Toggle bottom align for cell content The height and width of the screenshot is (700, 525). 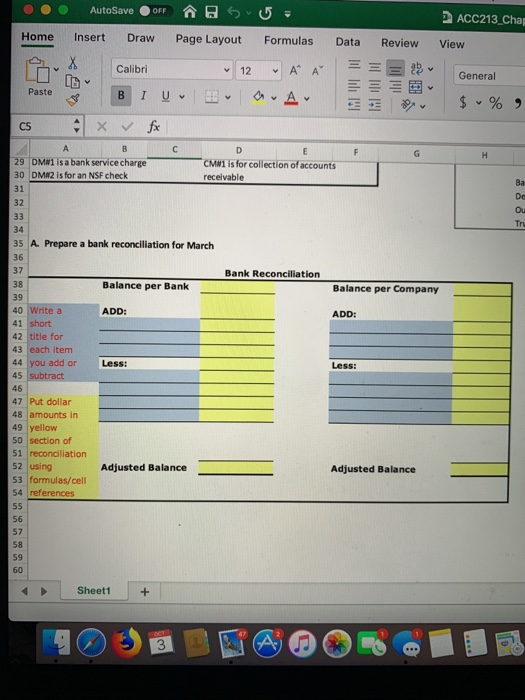(x=395, y=69)
